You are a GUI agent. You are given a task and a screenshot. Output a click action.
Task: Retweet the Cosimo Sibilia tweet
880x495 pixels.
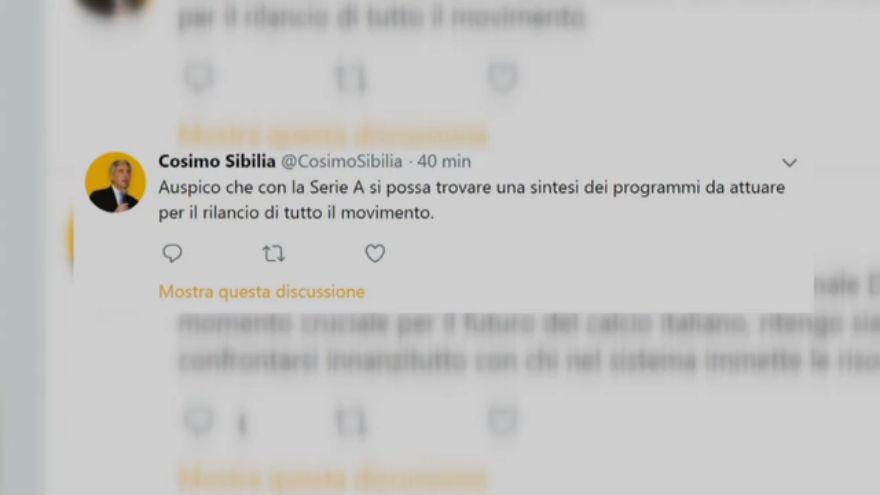(x=273, y=254)
